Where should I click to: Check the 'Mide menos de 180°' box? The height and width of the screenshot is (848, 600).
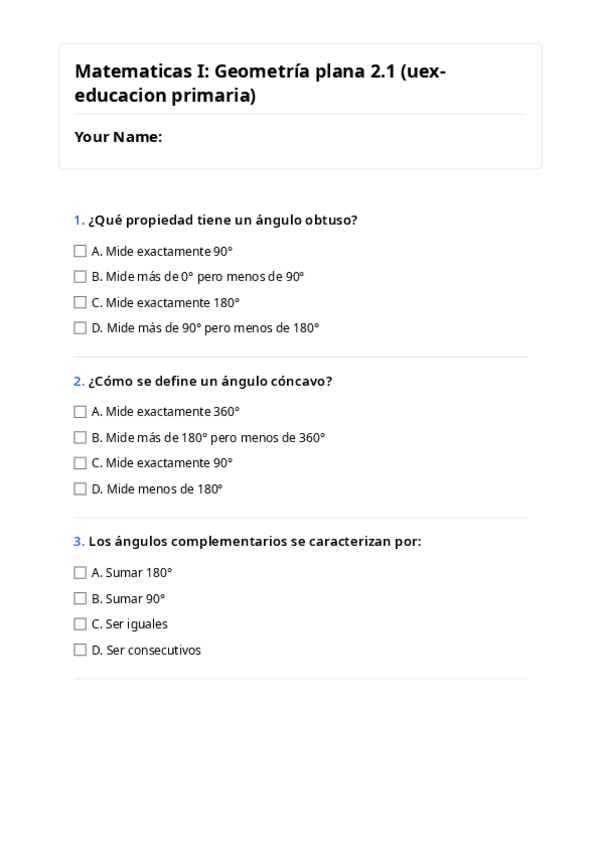click(80, 489)
